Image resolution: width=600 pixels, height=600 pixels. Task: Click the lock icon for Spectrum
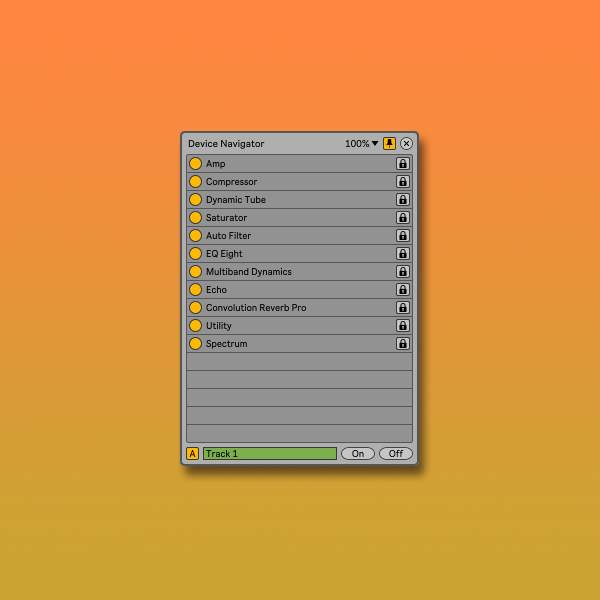click(403, 344)
